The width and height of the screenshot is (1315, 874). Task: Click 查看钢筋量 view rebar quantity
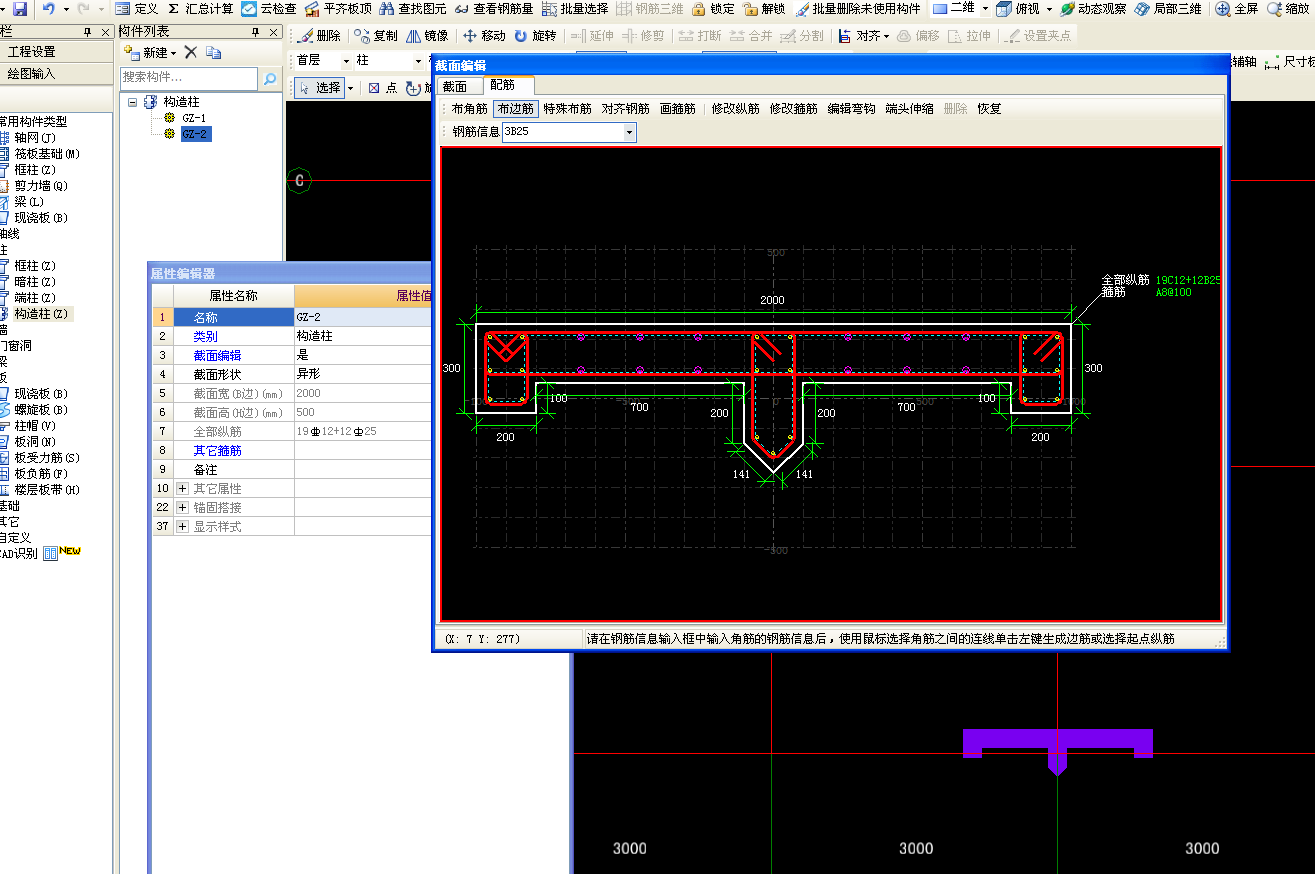pyautogui.click(x=493, y=8)
